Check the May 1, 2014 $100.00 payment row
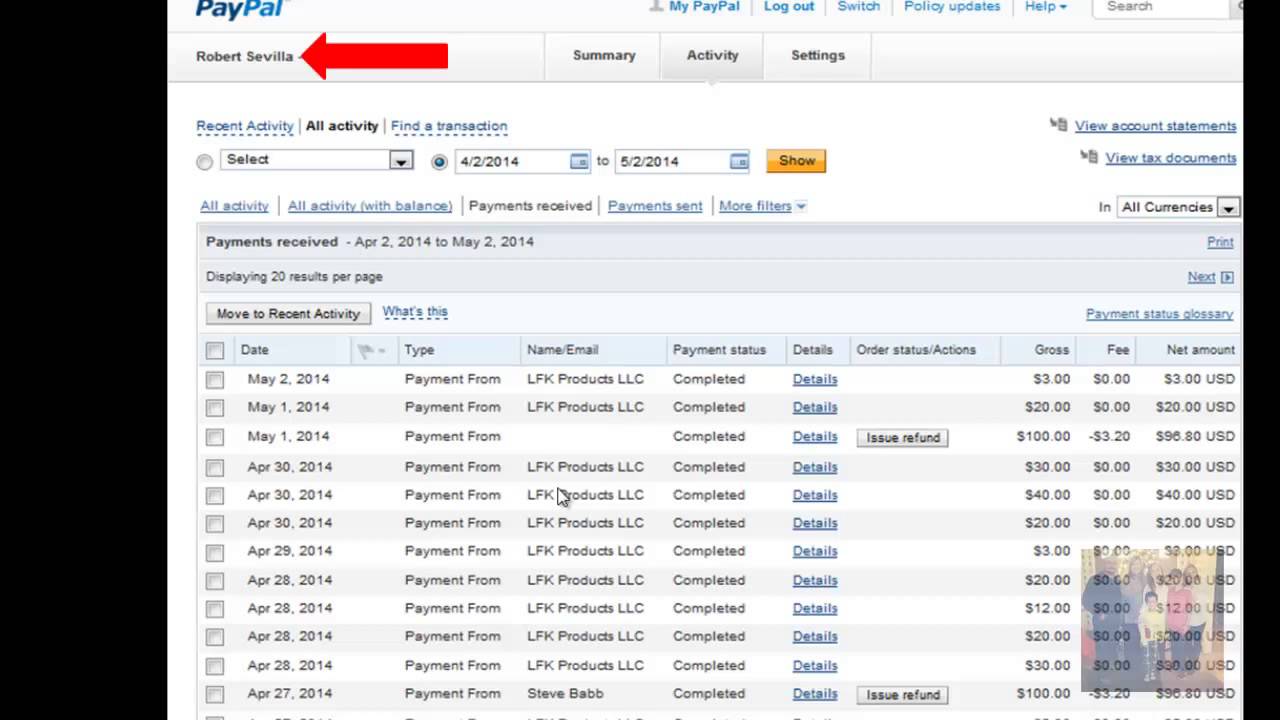Viewport: 1280px width, 720px height. 215,437
